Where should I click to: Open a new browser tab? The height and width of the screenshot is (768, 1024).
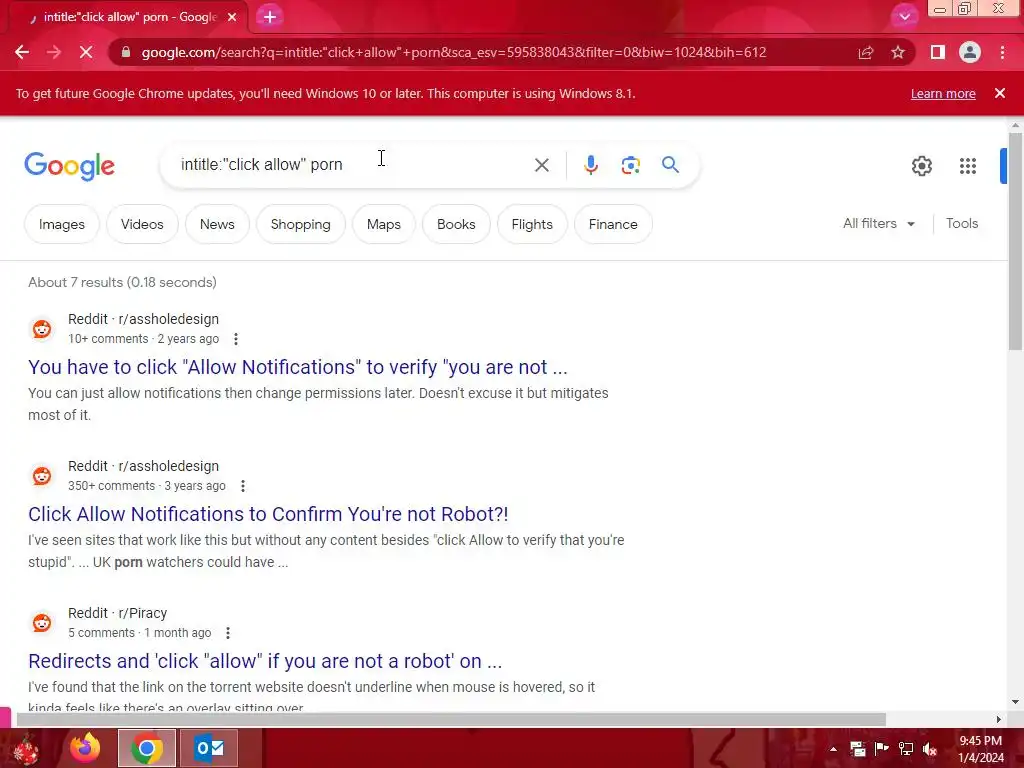(x=270, y=17)
